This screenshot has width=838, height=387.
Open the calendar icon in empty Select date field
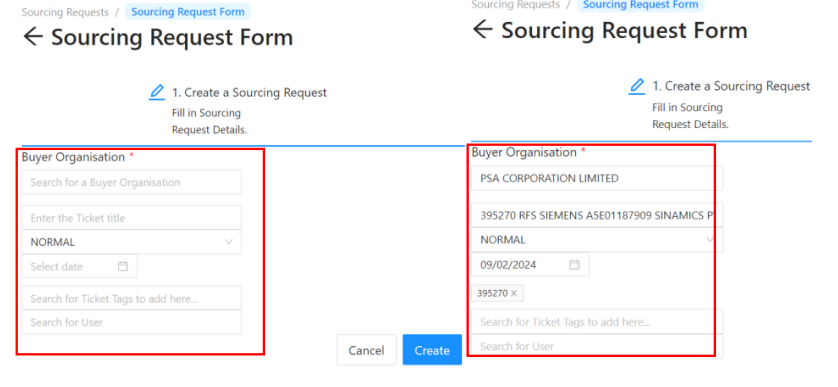point(123,266)
